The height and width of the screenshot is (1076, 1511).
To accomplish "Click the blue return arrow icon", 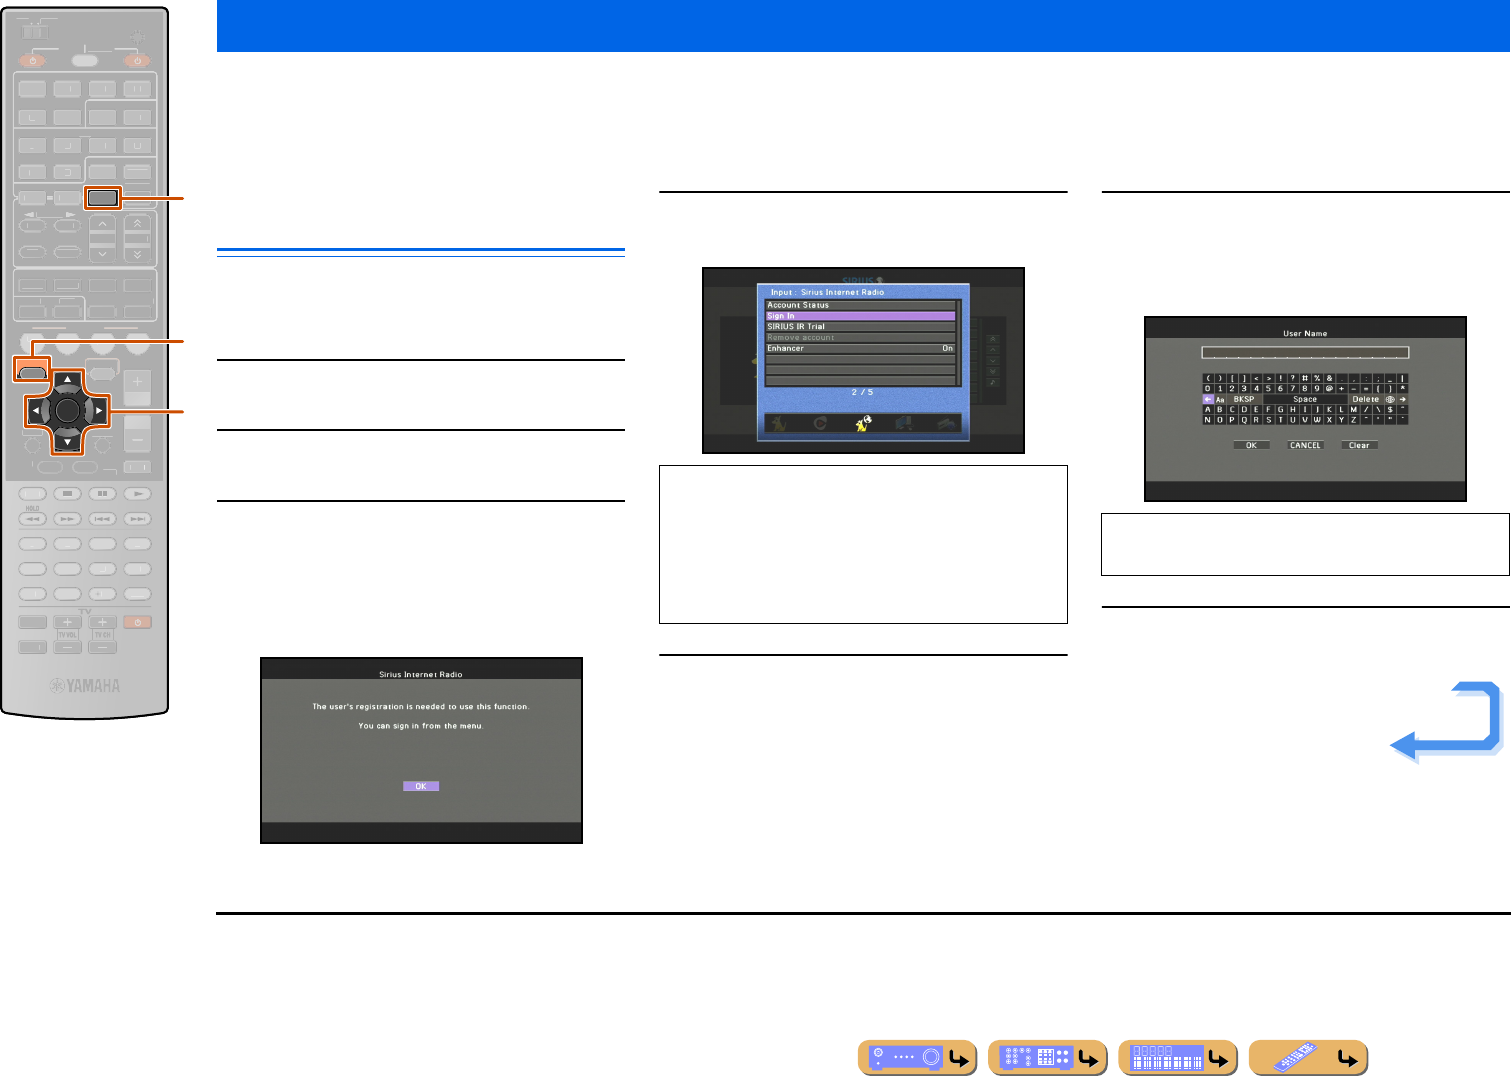I will tap(1446, 722).
